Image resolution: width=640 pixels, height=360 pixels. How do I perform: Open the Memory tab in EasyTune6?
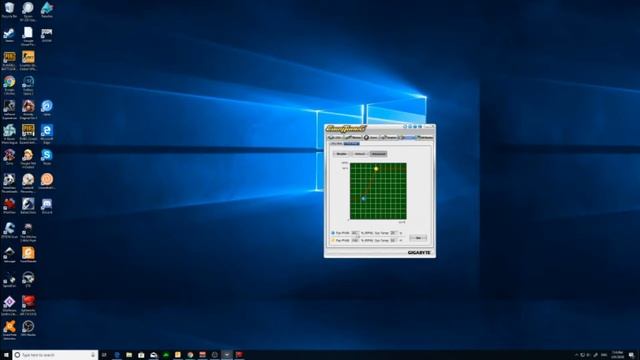click(x=353, y=138)
